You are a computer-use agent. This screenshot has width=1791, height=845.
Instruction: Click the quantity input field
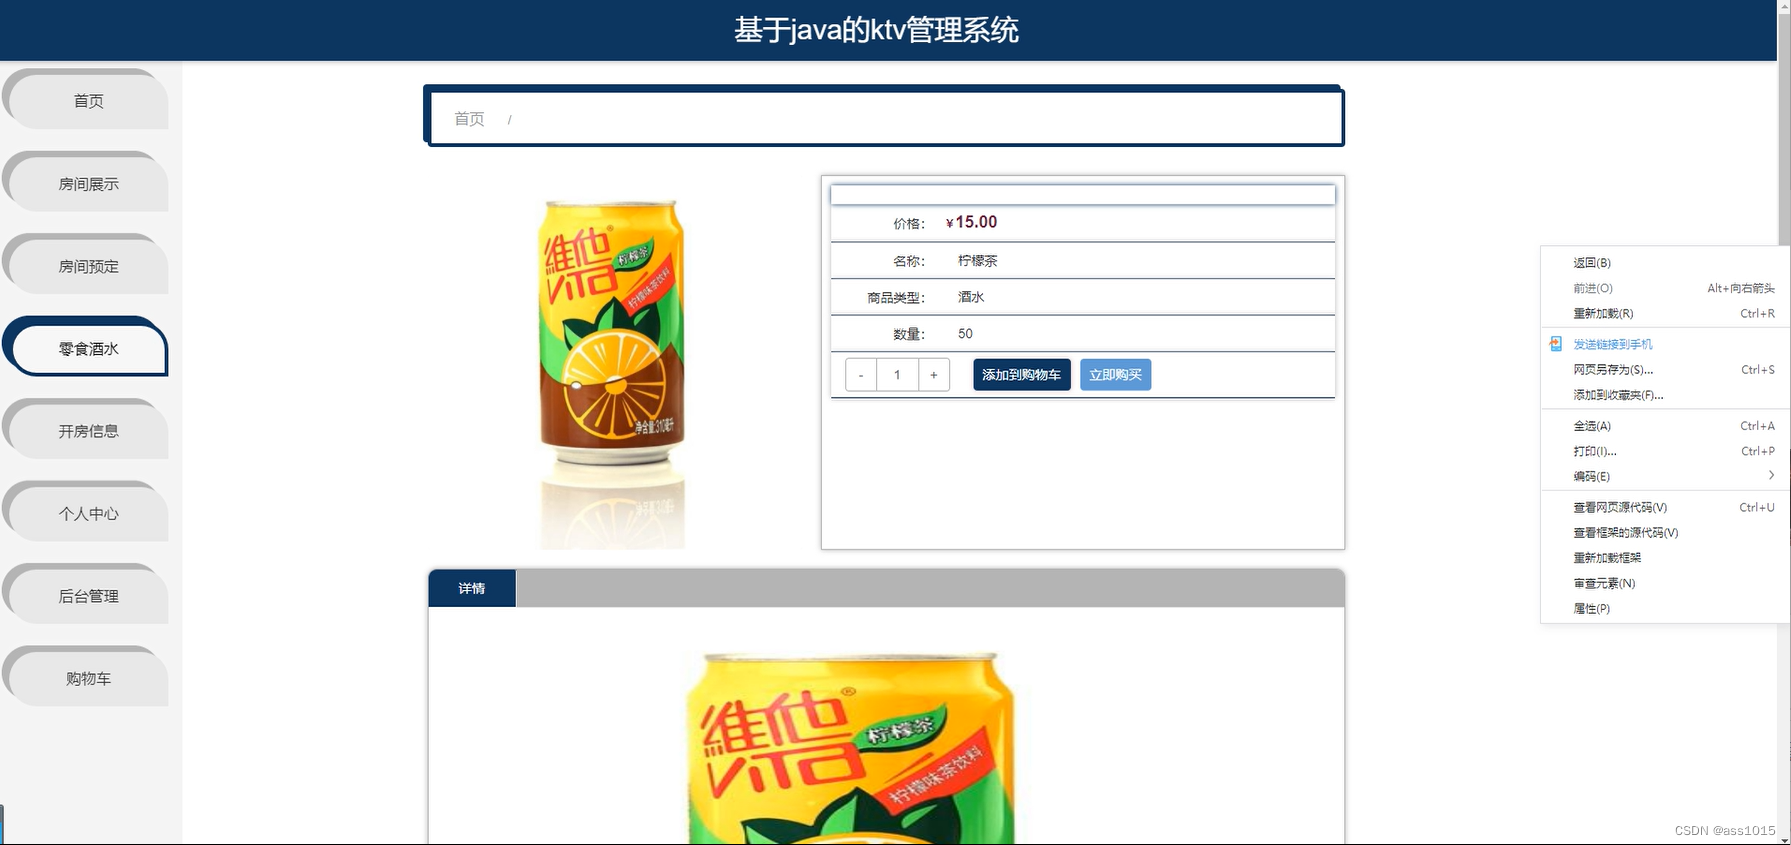(x=897, y=375)
